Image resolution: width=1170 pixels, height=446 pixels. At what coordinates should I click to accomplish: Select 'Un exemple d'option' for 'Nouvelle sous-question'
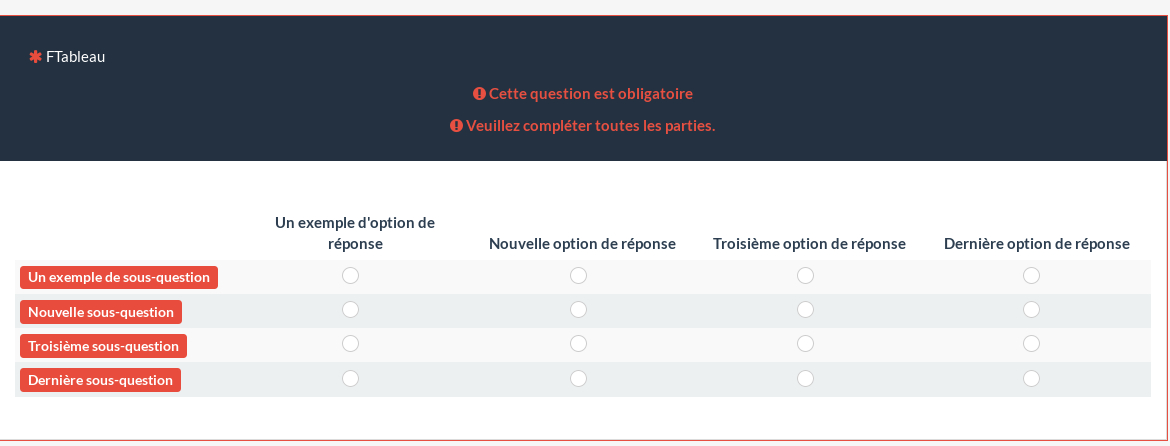pos(350,310)
